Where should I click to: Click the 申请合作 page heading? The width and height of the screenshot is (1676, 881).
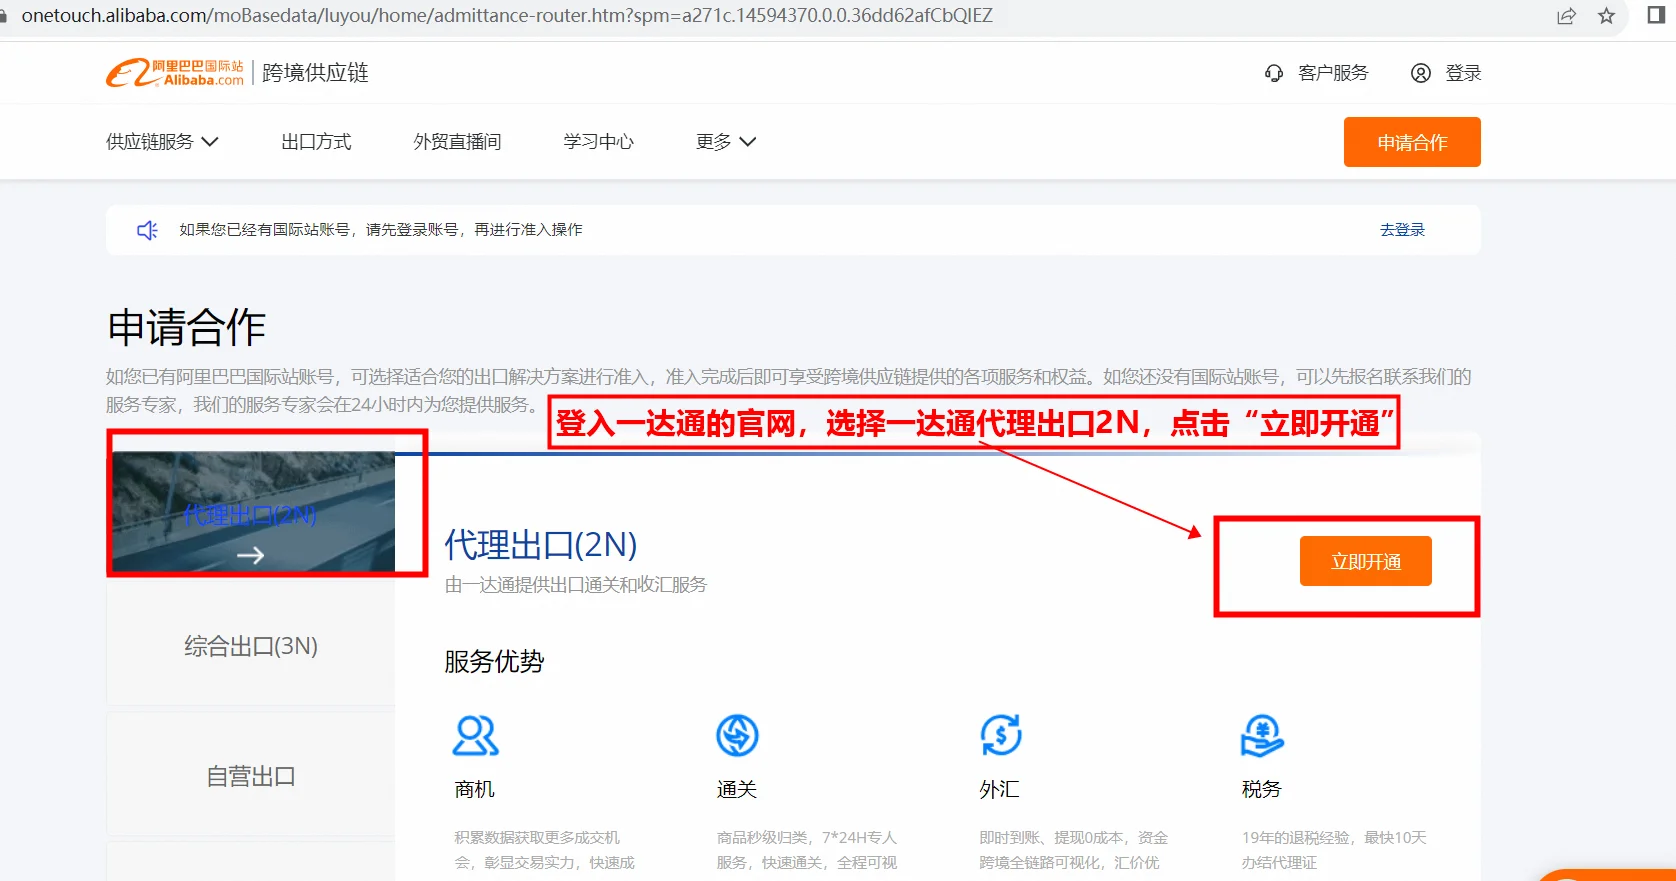point(187,327)
